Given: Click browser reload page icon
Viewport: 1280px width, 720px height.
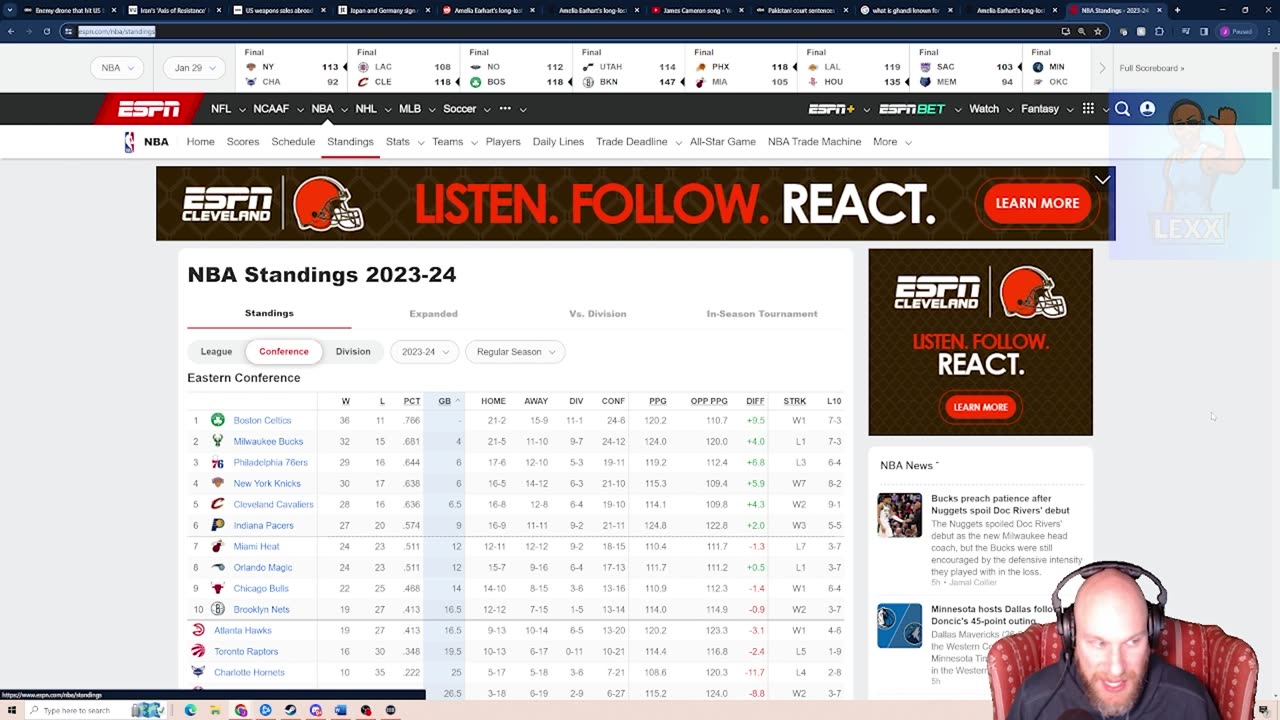Looking at the screenshot, I should [x=47, y=31].
